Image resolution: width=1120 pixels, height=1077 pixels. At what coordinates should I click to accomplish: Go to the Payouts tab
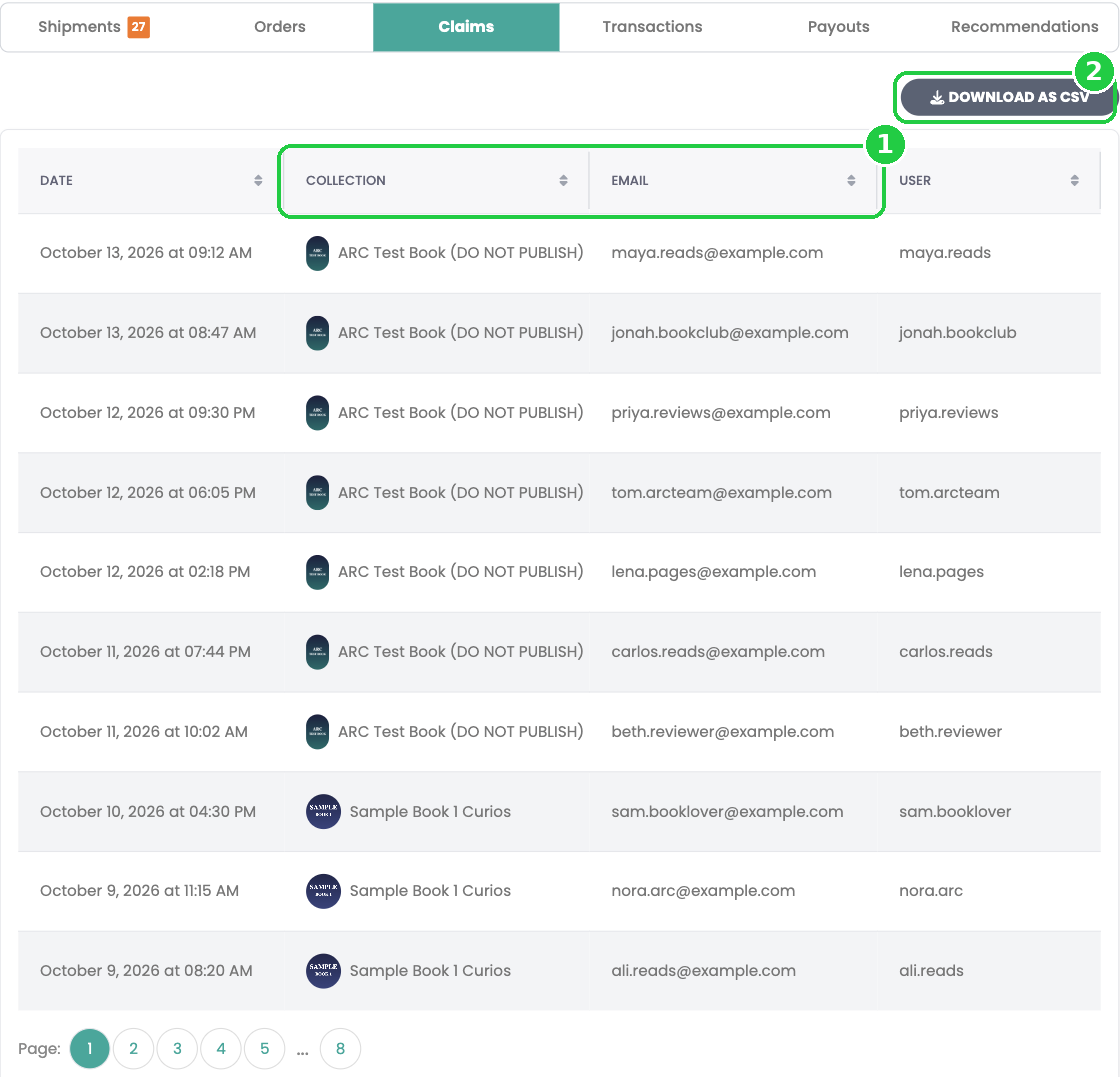[839, 27]
